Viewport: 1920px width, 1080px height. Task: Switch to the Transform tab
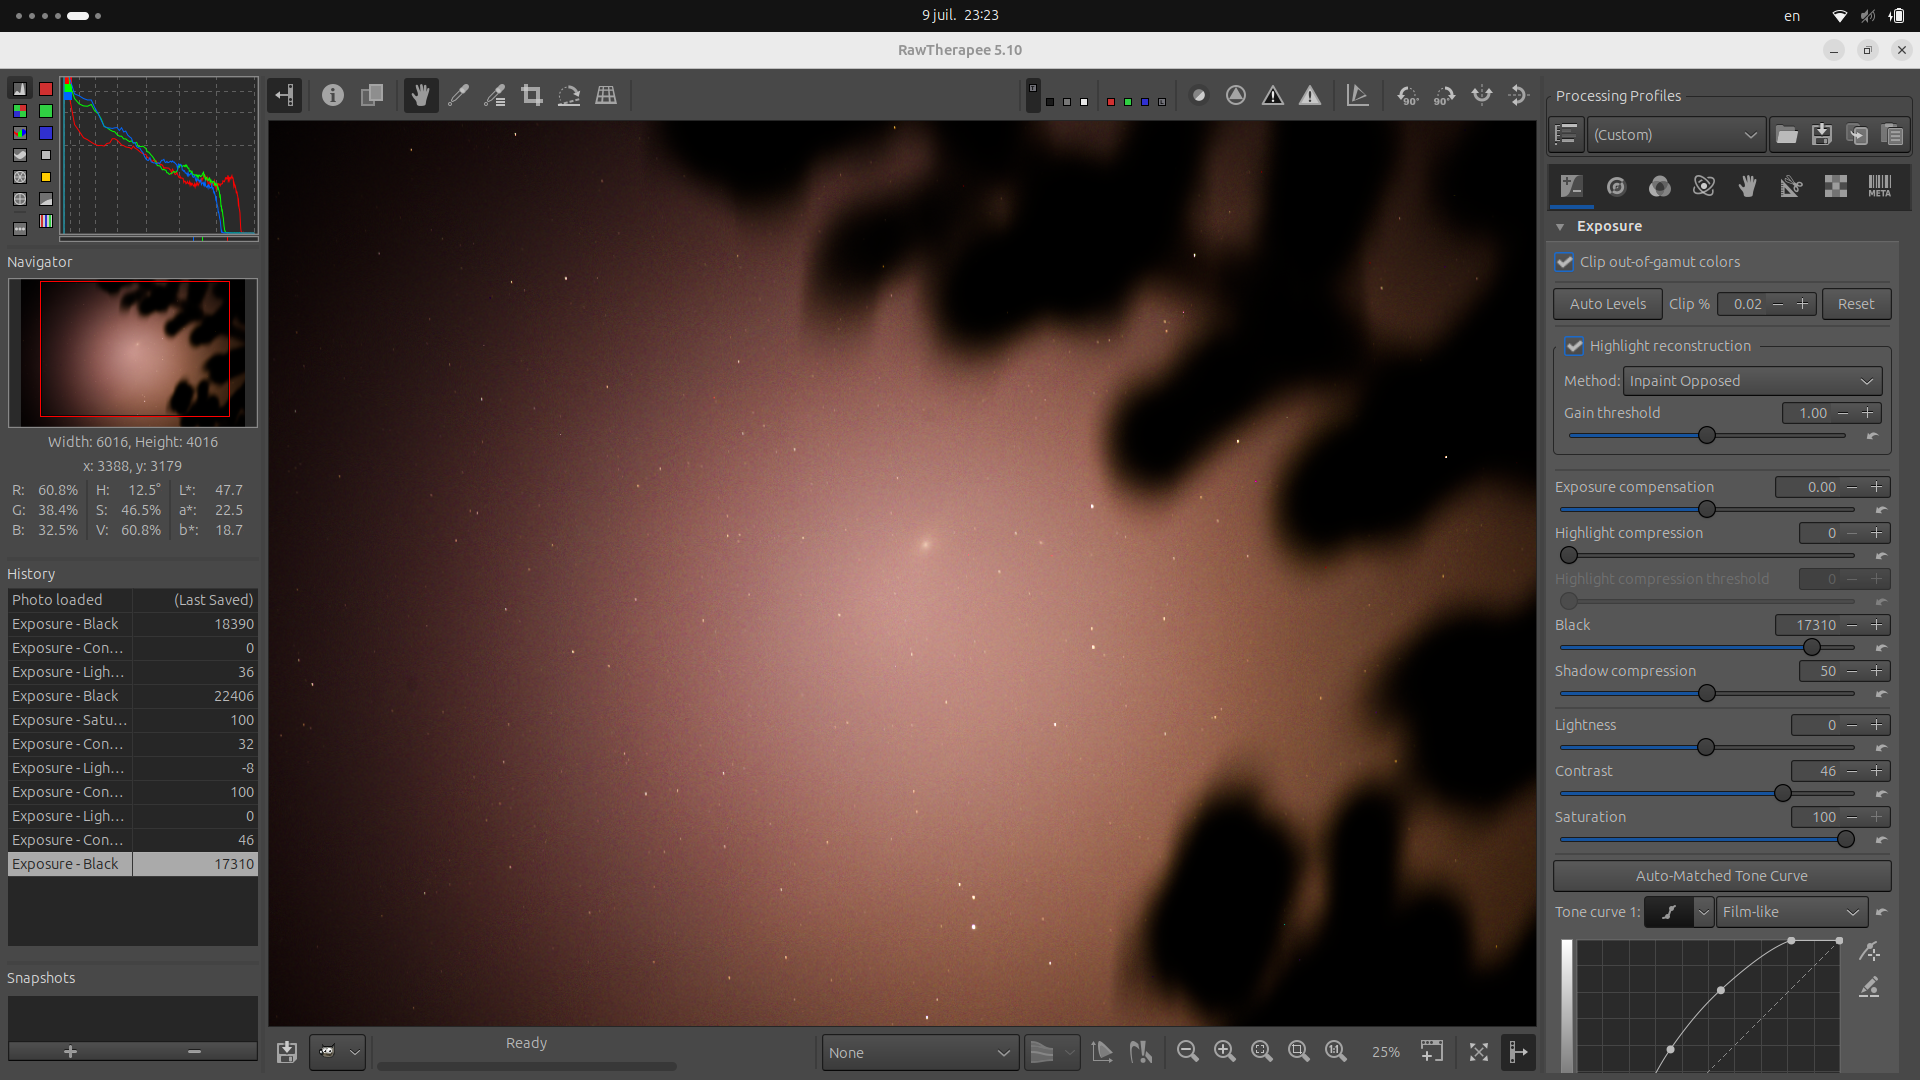pyautogui.click(x=1792, y=187)
